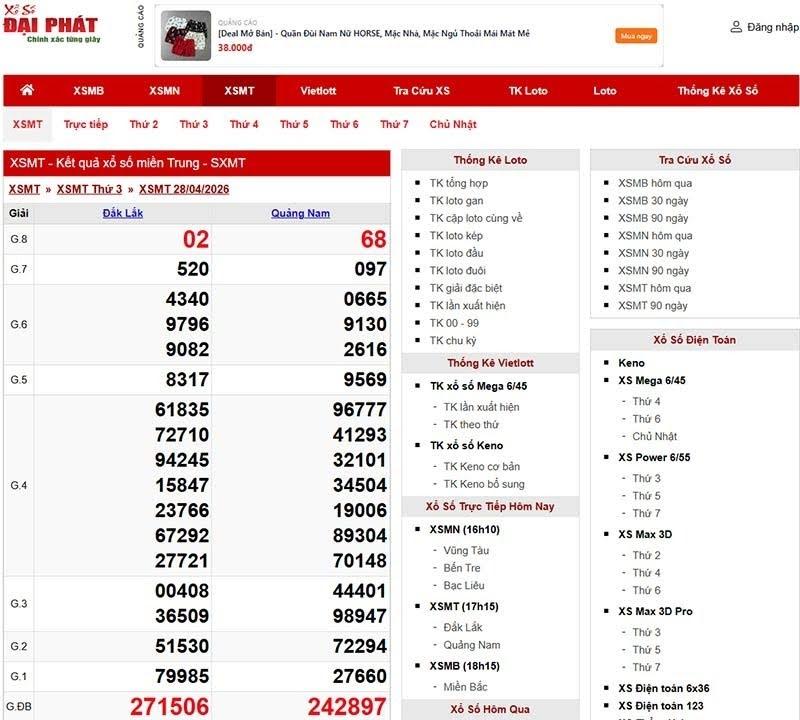
Task: Open TK giải đặc biệt link
Action: (466, 288)
